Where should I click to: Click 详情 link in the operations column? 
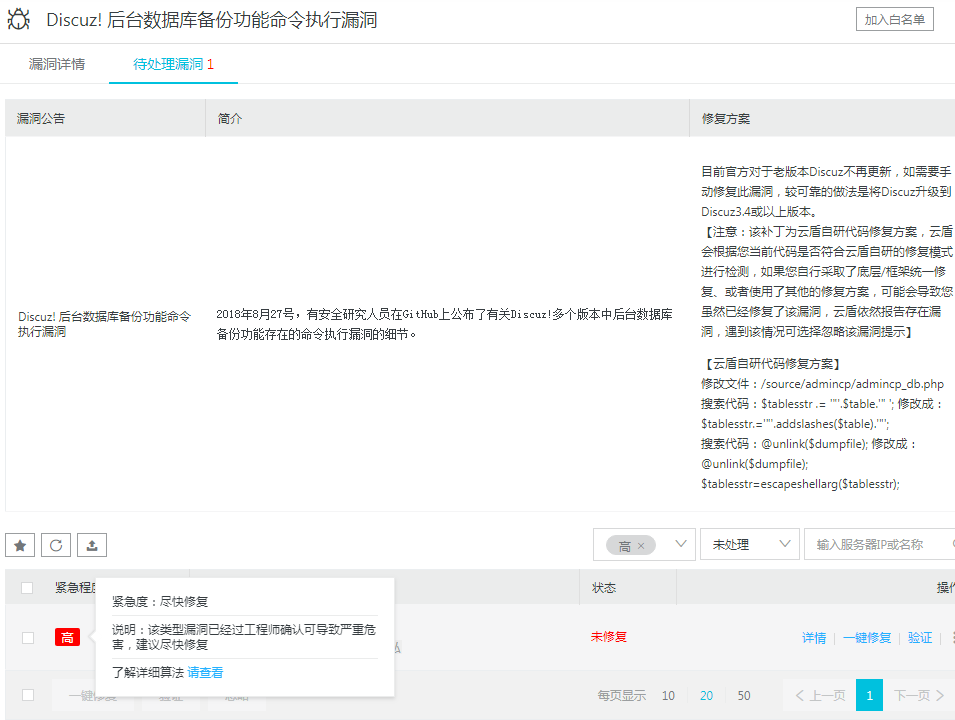pos(814,637)
